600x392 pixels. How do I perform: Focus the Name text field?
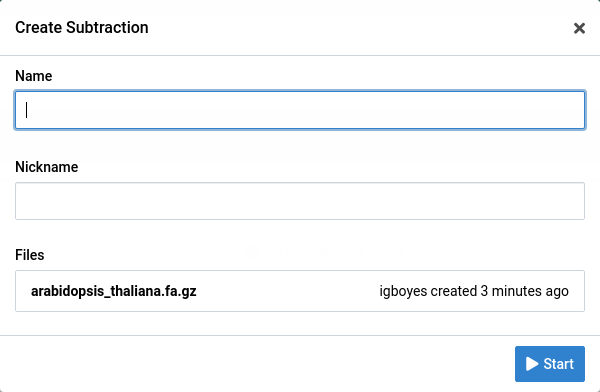pos(300,110)
